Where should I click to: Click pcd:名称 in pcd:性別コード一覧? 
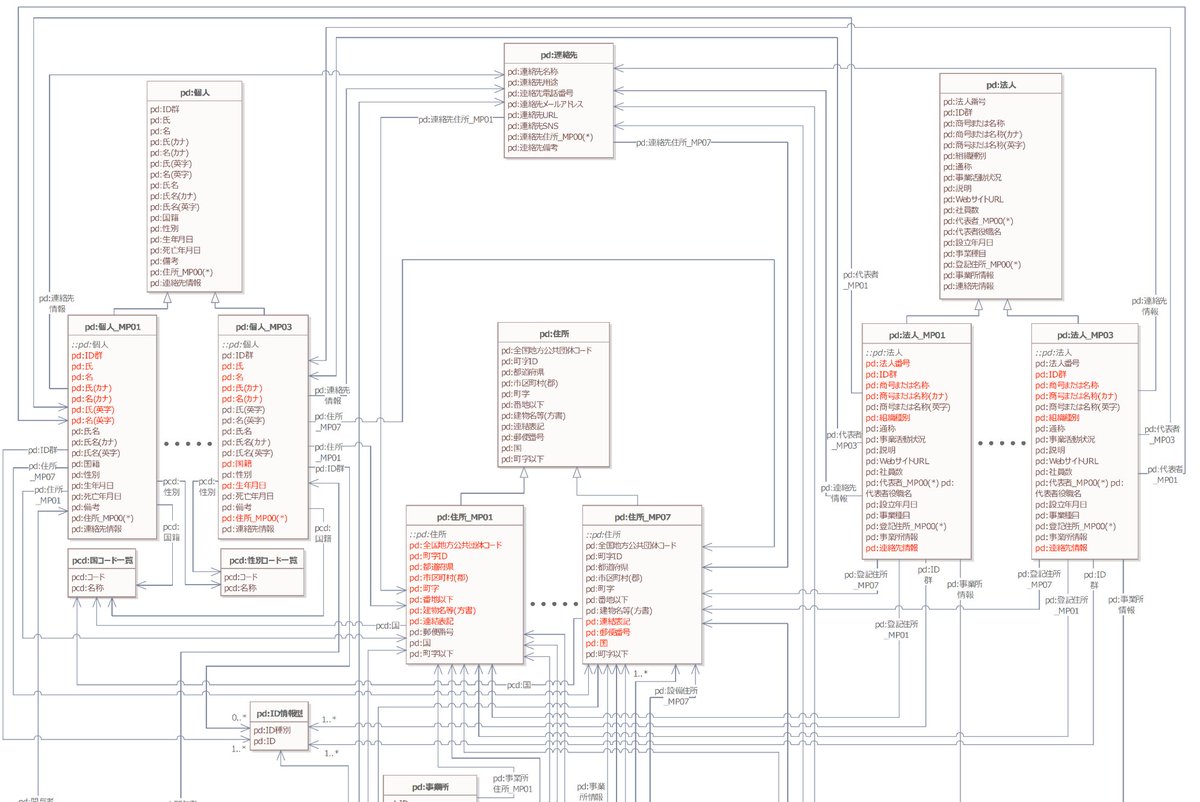coord(240,588)
